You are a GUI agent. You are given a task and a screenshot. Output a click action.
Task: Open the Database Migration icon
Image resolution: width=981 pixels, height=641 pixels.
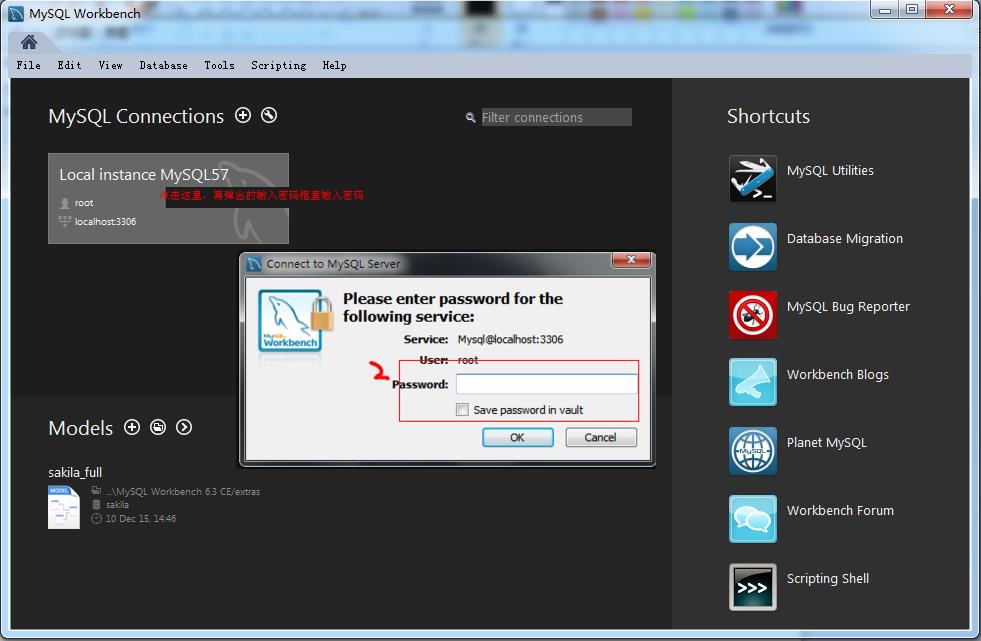[x=753, y=247]
